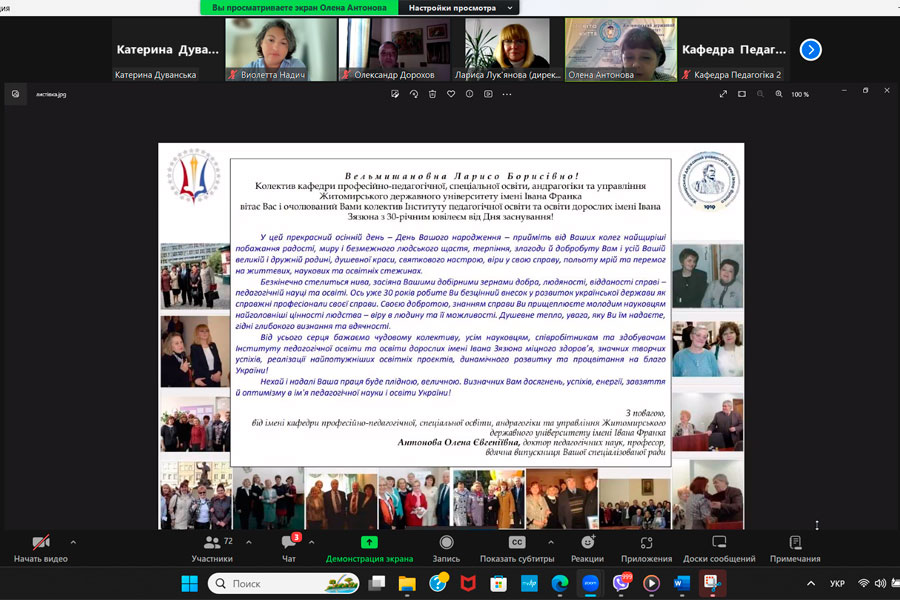
Task: Select Кафедра Педагогіка 2 participant tile
Action: (734, 49)
